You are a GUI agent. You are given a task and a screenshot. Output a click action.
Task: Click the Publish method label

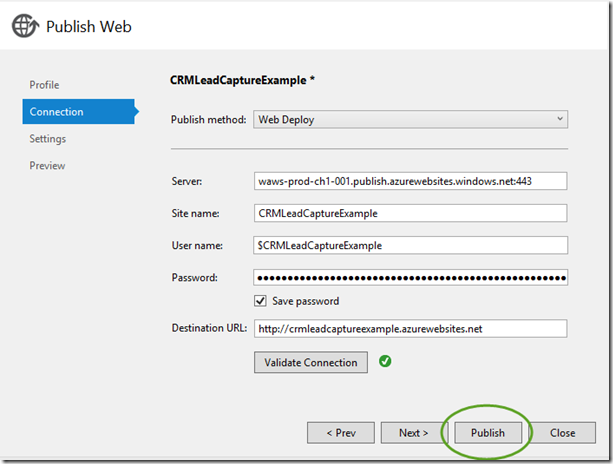[x=208, y=119]
